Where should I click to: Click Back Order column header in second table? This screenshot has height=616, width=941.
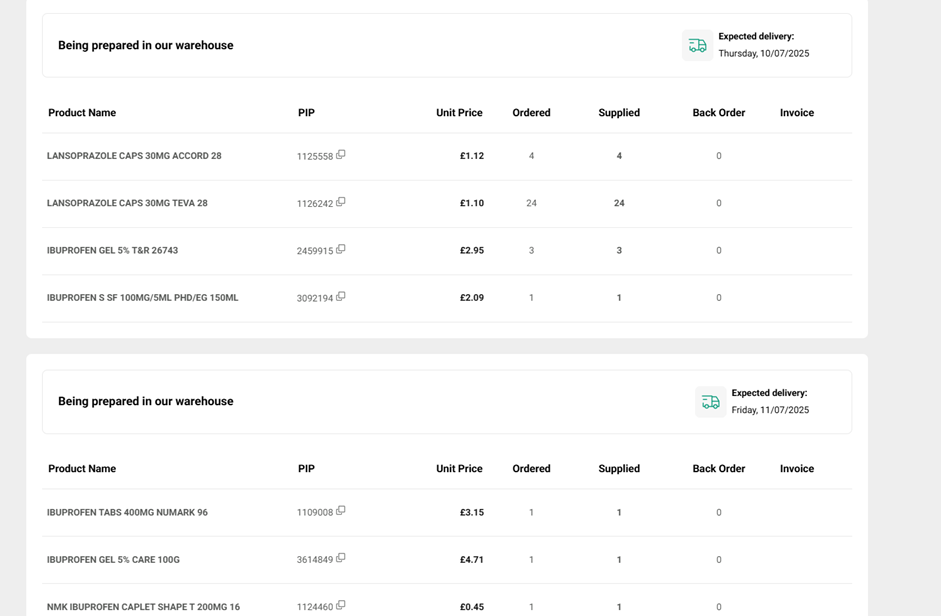pos(718,469)
